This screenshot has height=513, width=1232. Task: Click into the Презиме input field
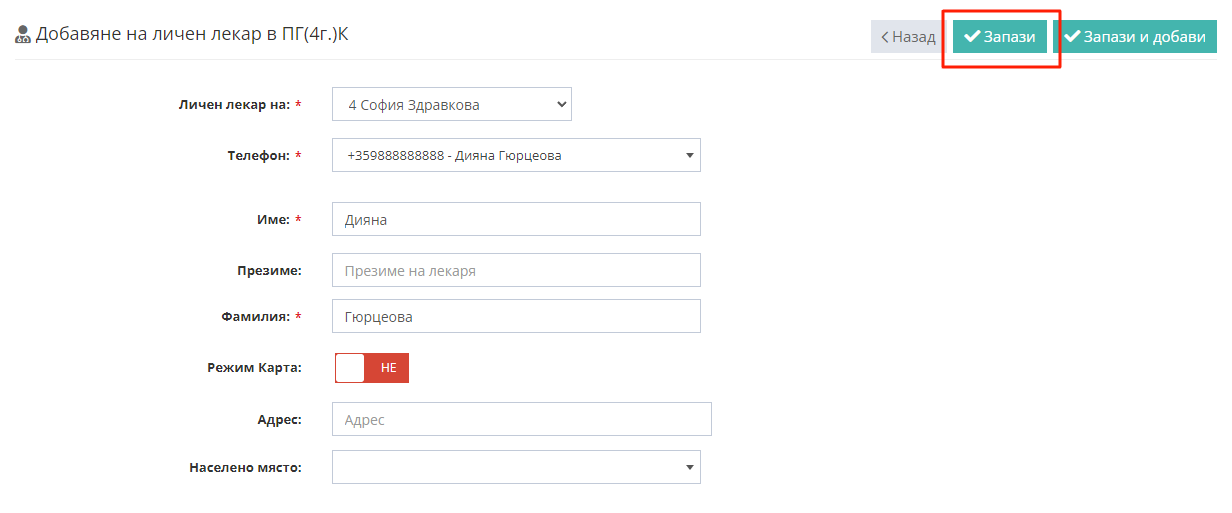tap(516, 270)
